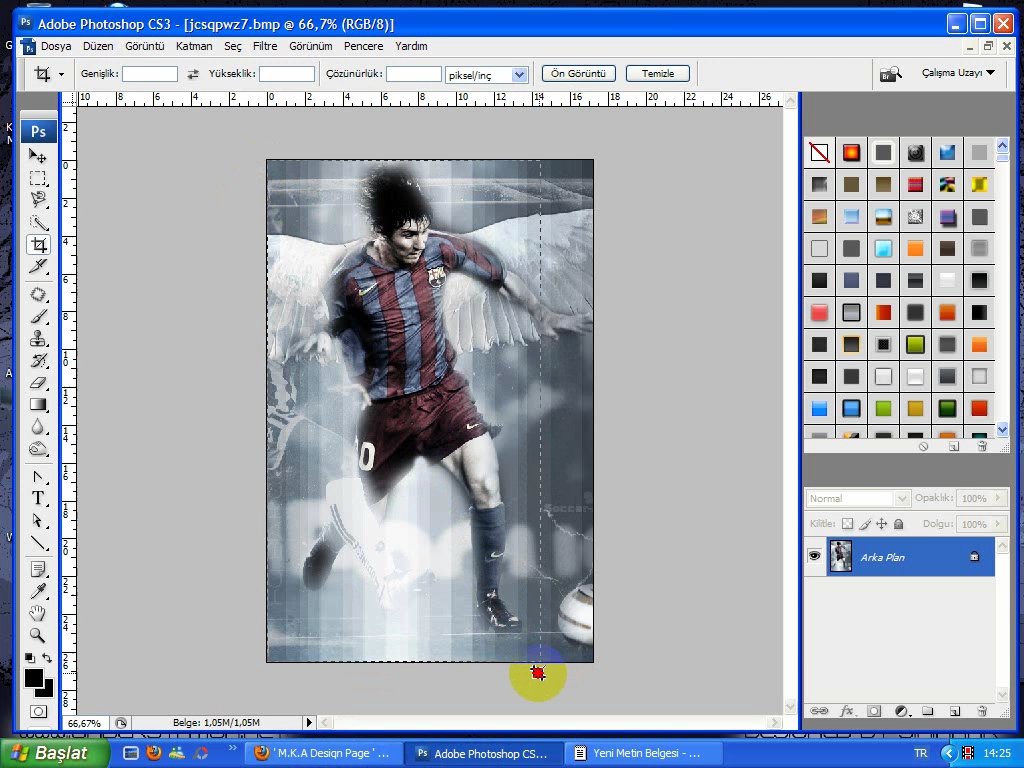Delete layer with the Layers panel trash icon
The height and width of the screenshot is (768, 1024).
coord(981,711)
